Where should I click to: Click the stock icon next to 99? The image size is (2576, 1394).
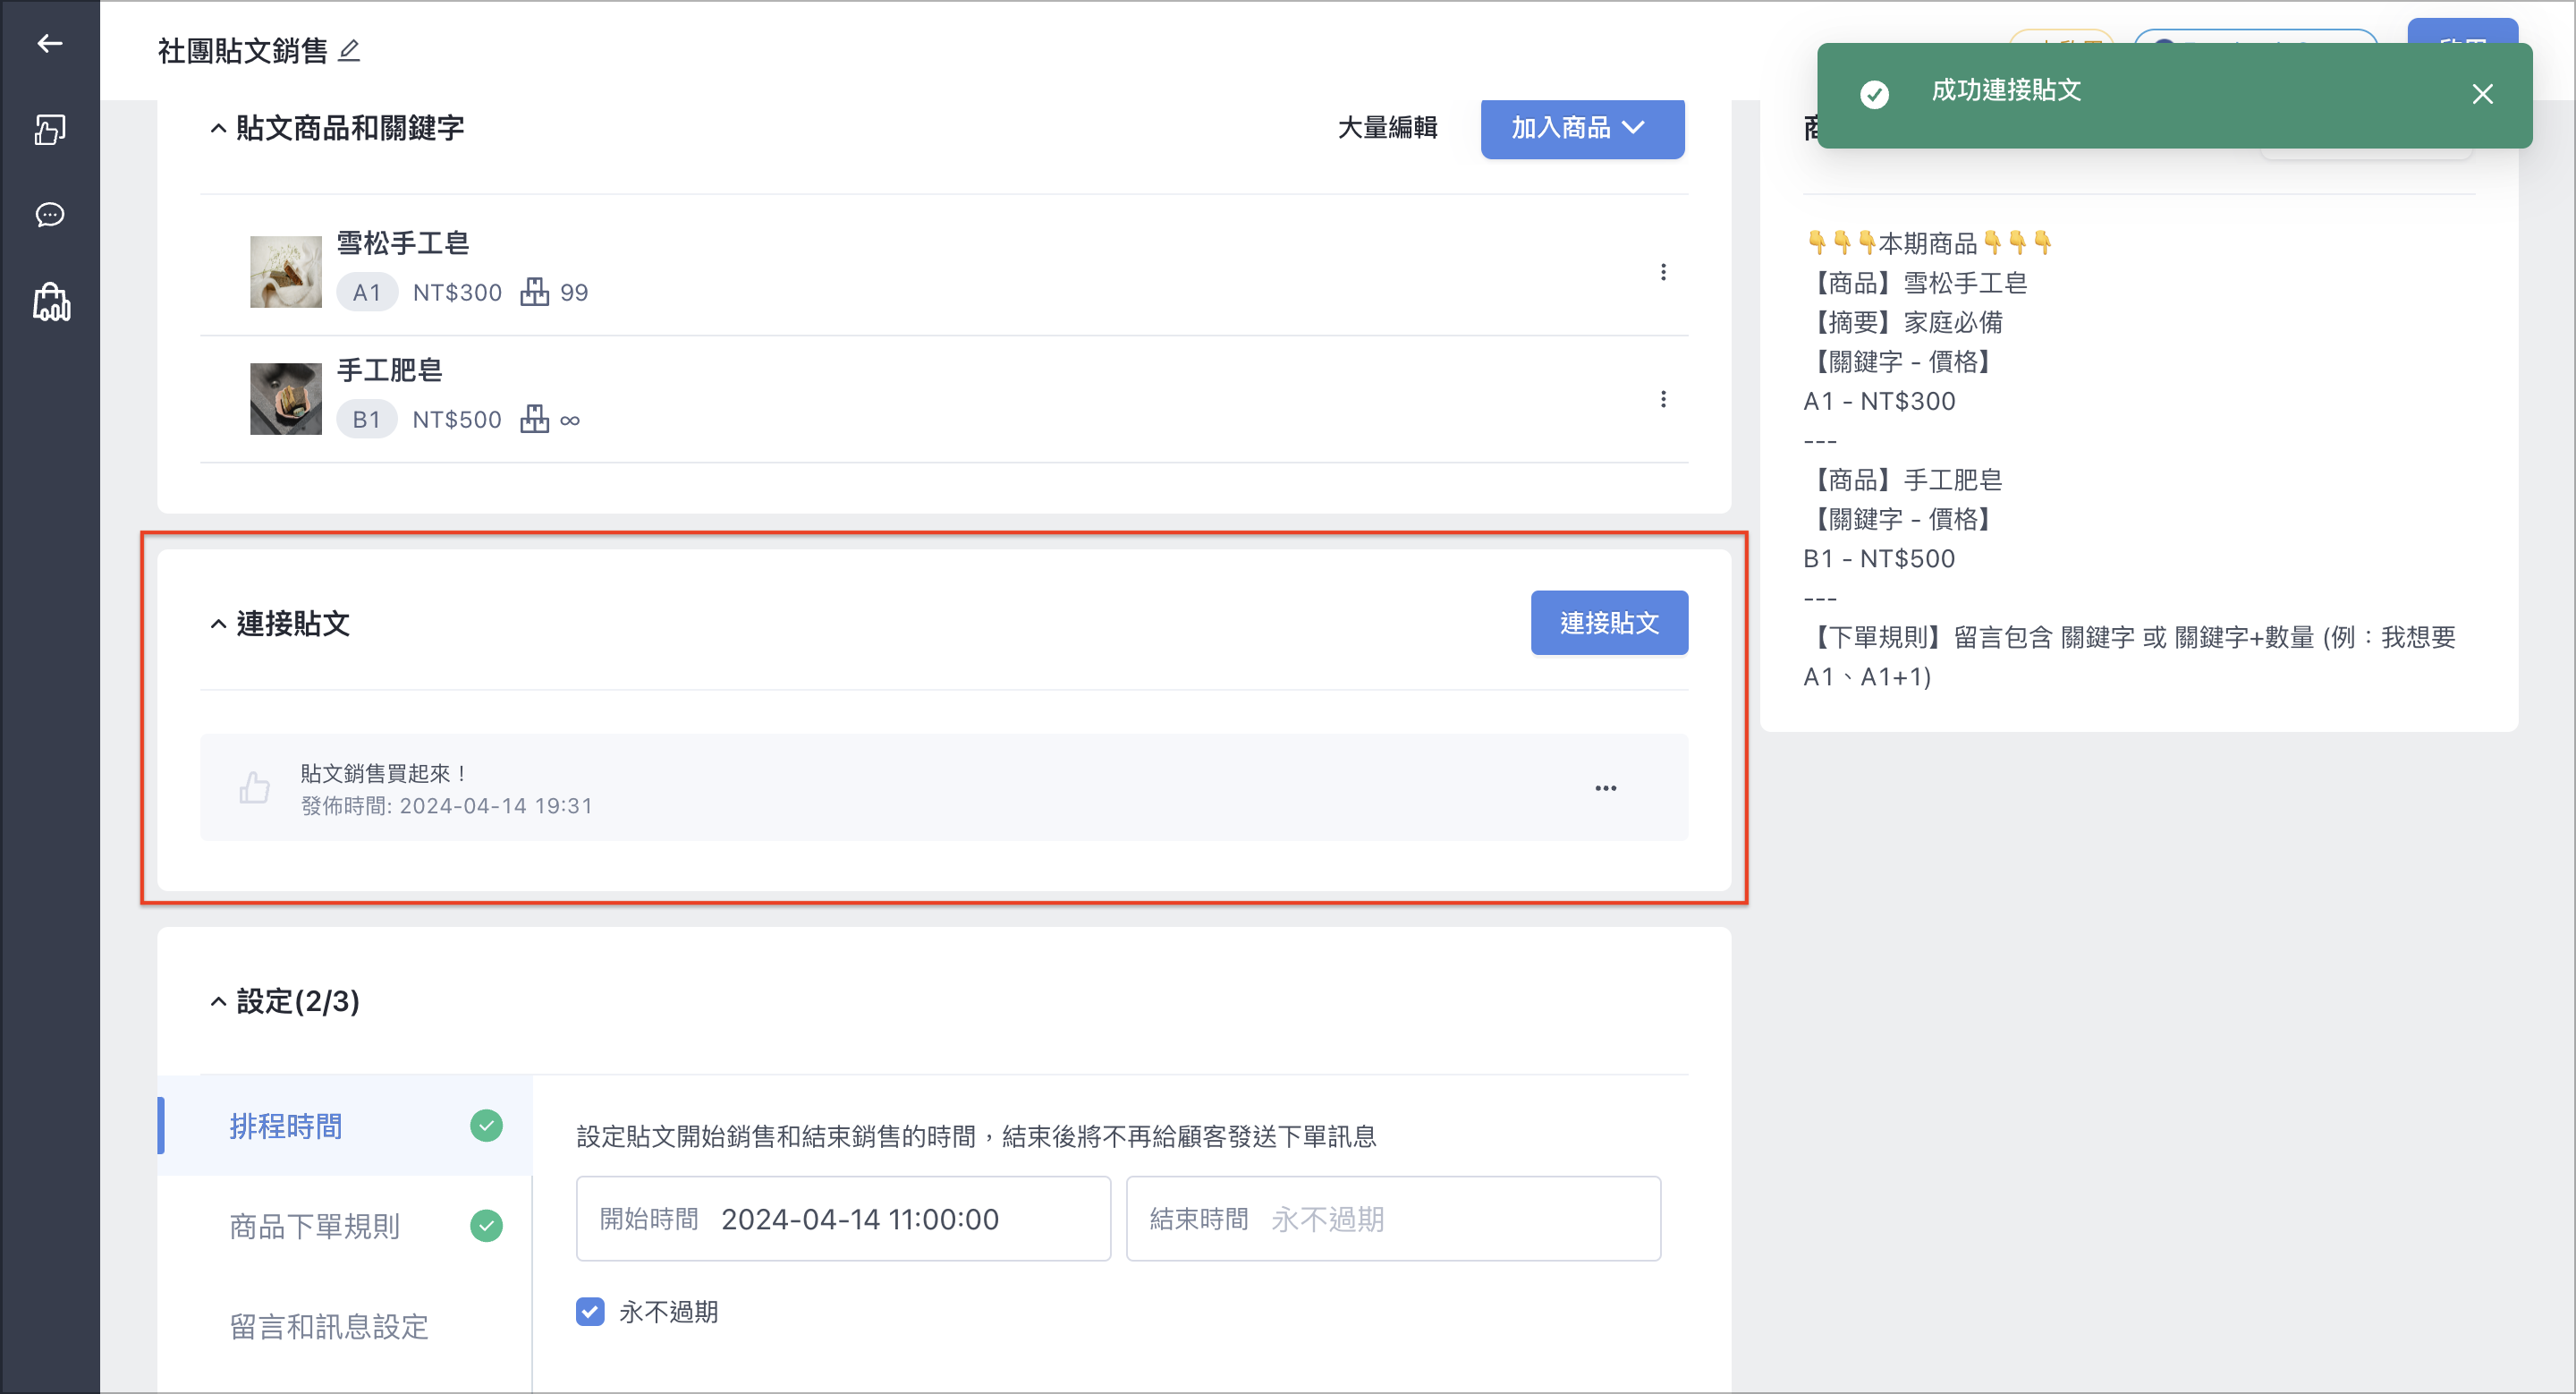[534, 292]
